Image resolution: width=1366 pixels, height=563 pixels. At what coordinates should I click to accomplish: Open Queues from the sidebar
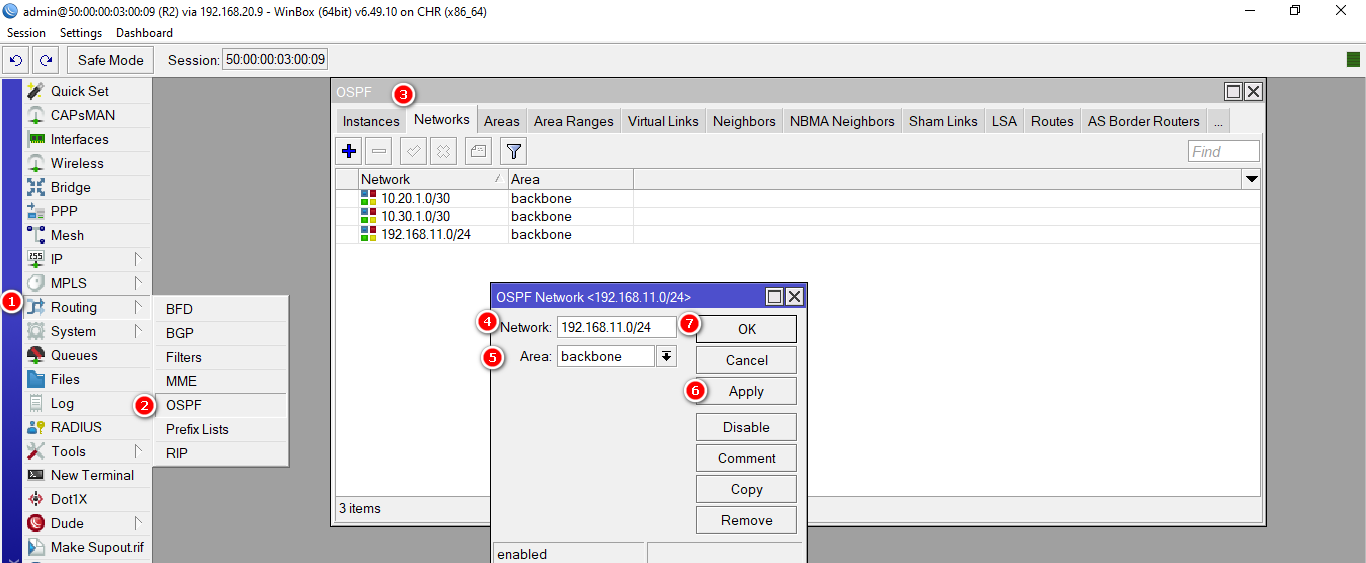87,355
